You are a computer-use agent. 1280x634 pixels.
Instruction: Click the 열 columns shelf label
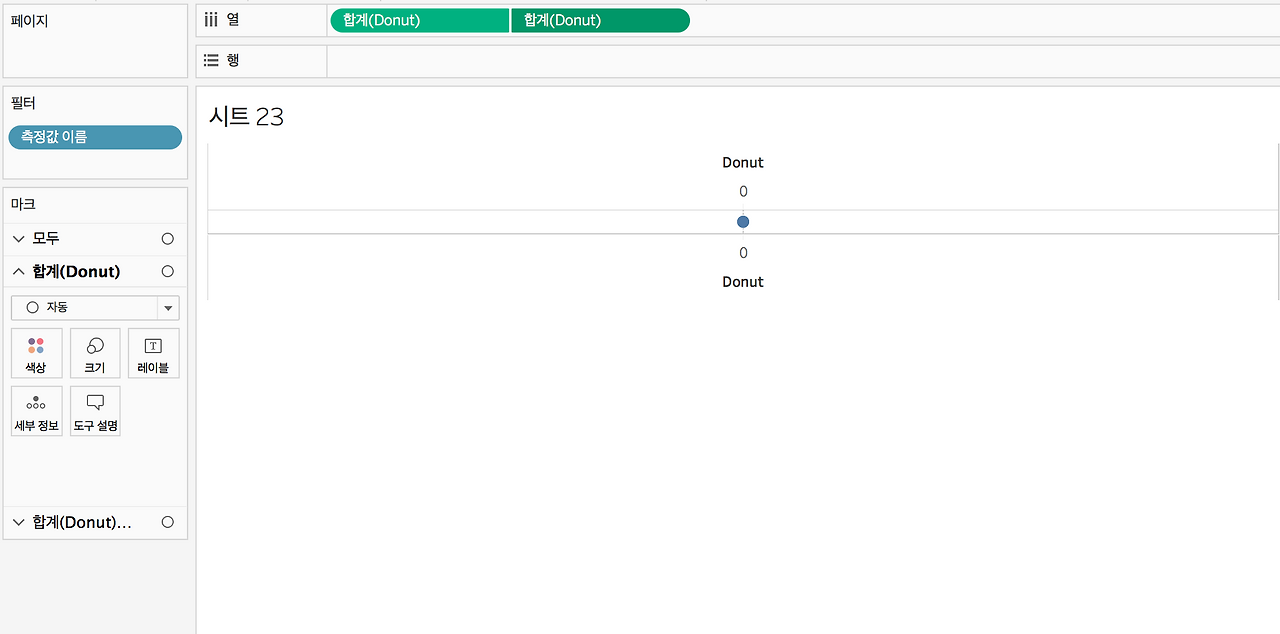pyautogui.click(x=233, y=19)
